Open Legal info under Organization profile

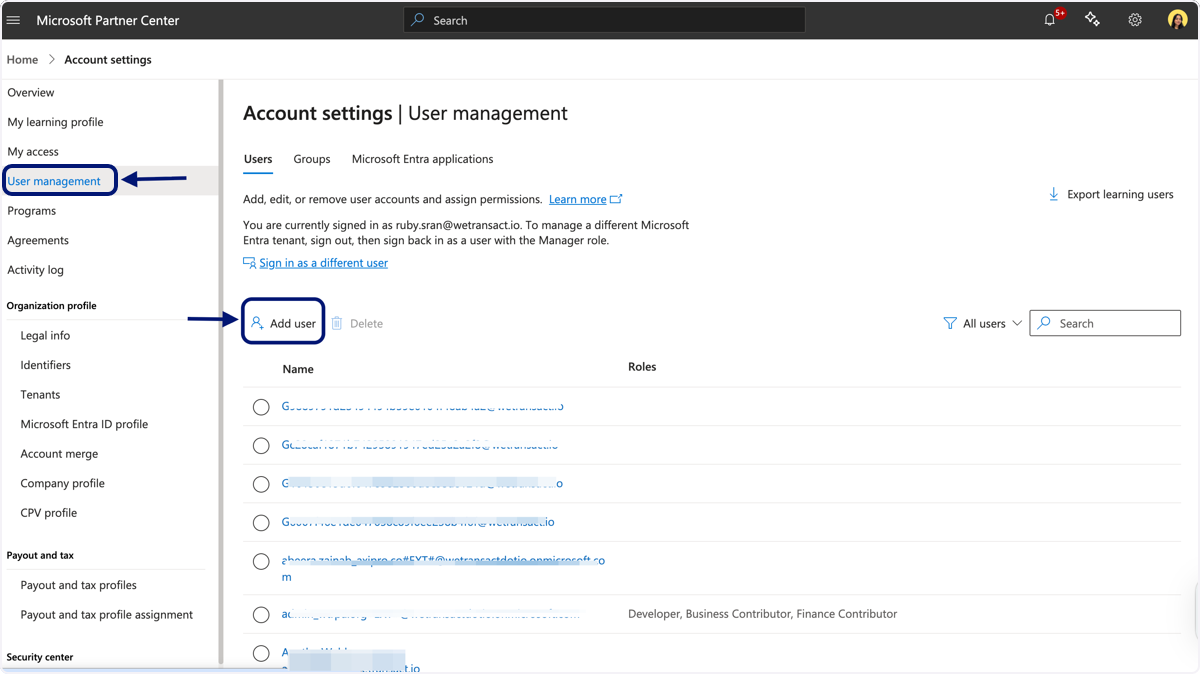point(45,336)
